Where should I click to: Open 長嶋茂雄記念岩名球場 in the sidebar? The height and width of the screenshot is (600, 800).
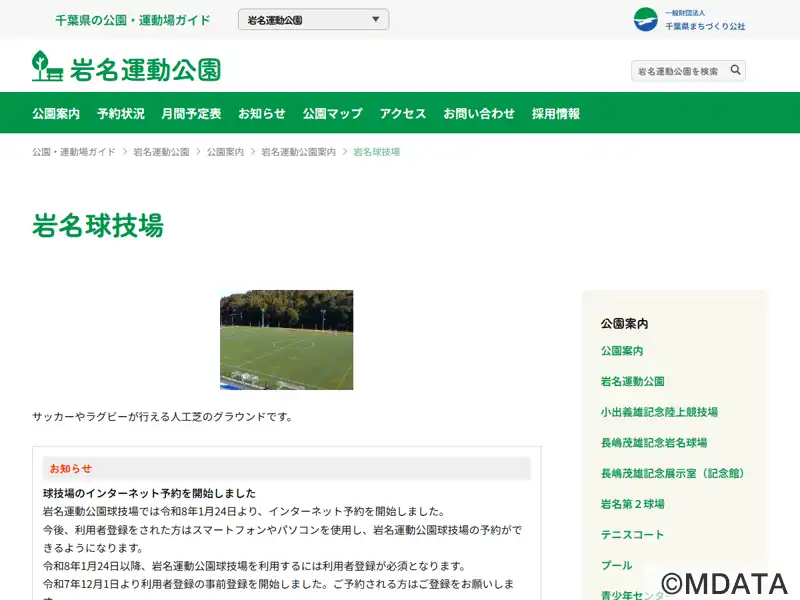(654, 443)
